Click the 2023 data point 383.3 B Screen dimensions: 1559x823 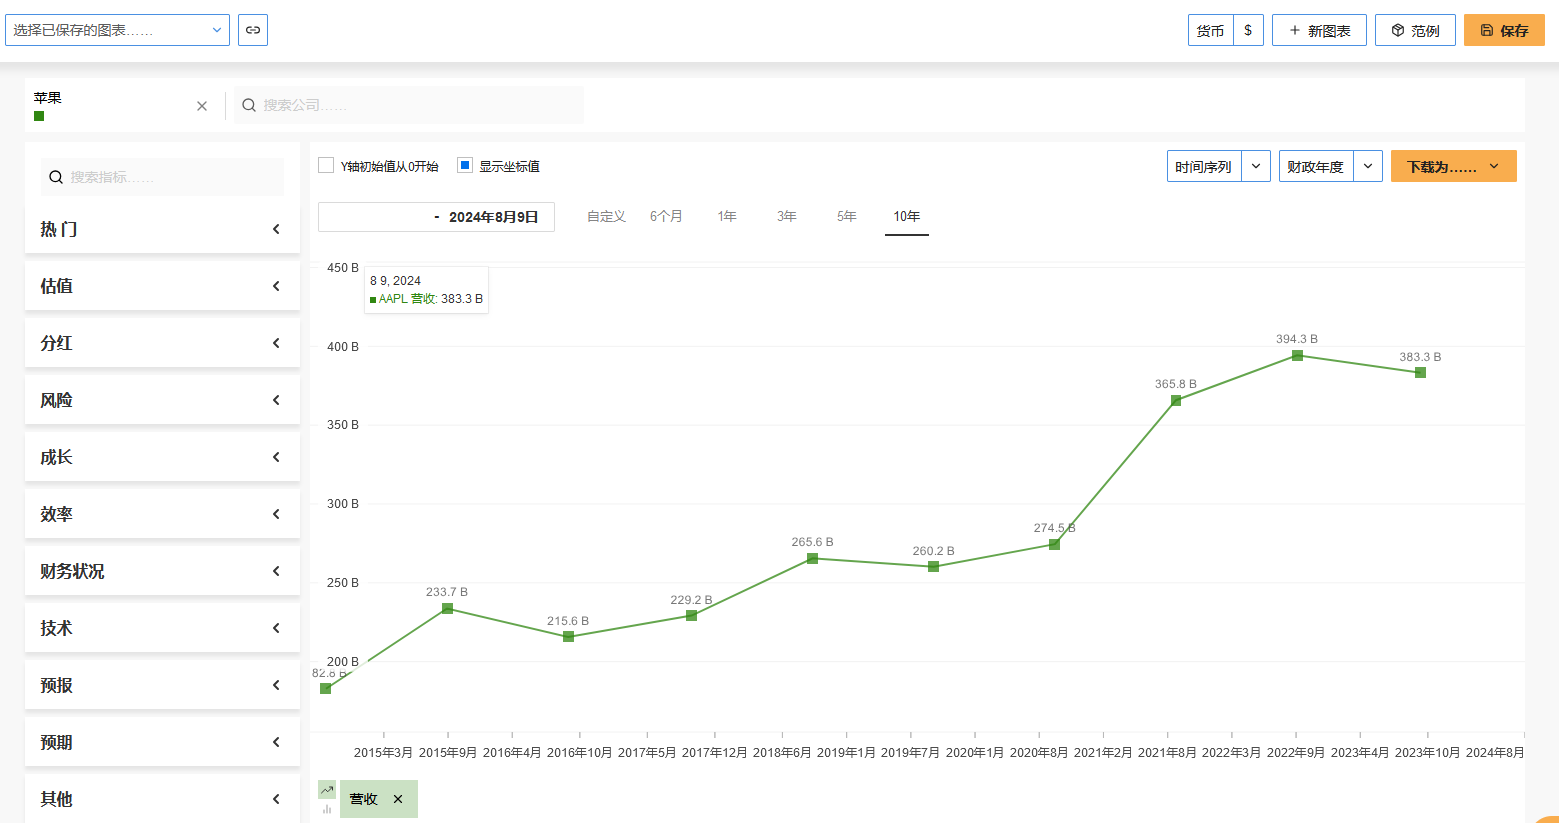(x=1420, y=373)
